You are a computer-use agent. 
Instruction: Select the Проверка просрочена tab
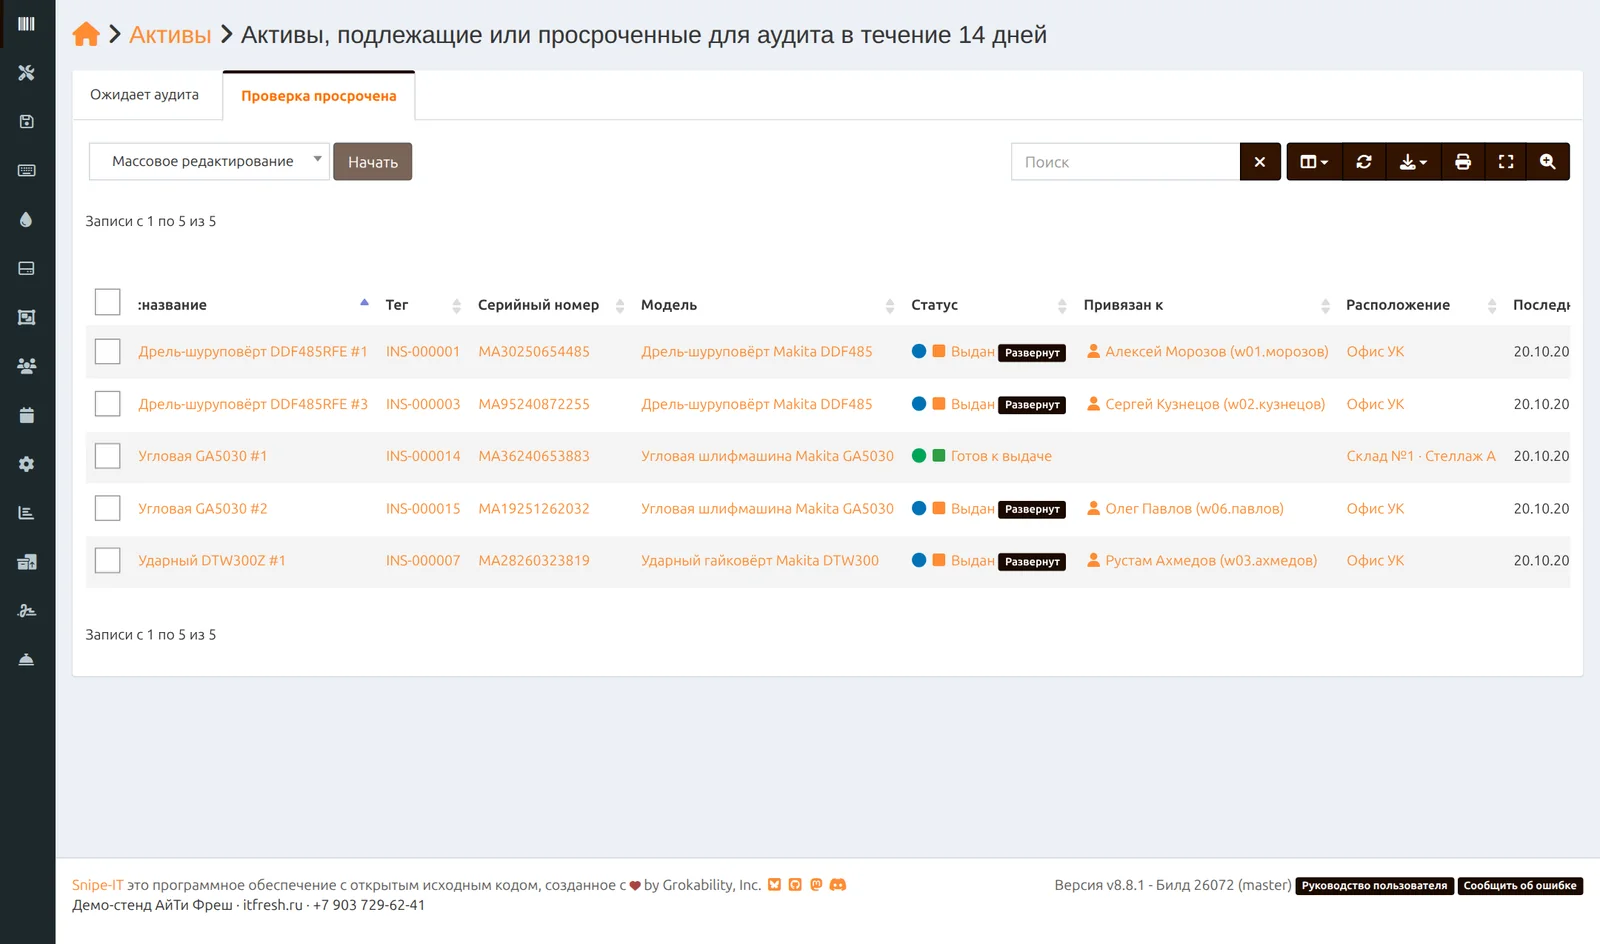pos(319,96)
